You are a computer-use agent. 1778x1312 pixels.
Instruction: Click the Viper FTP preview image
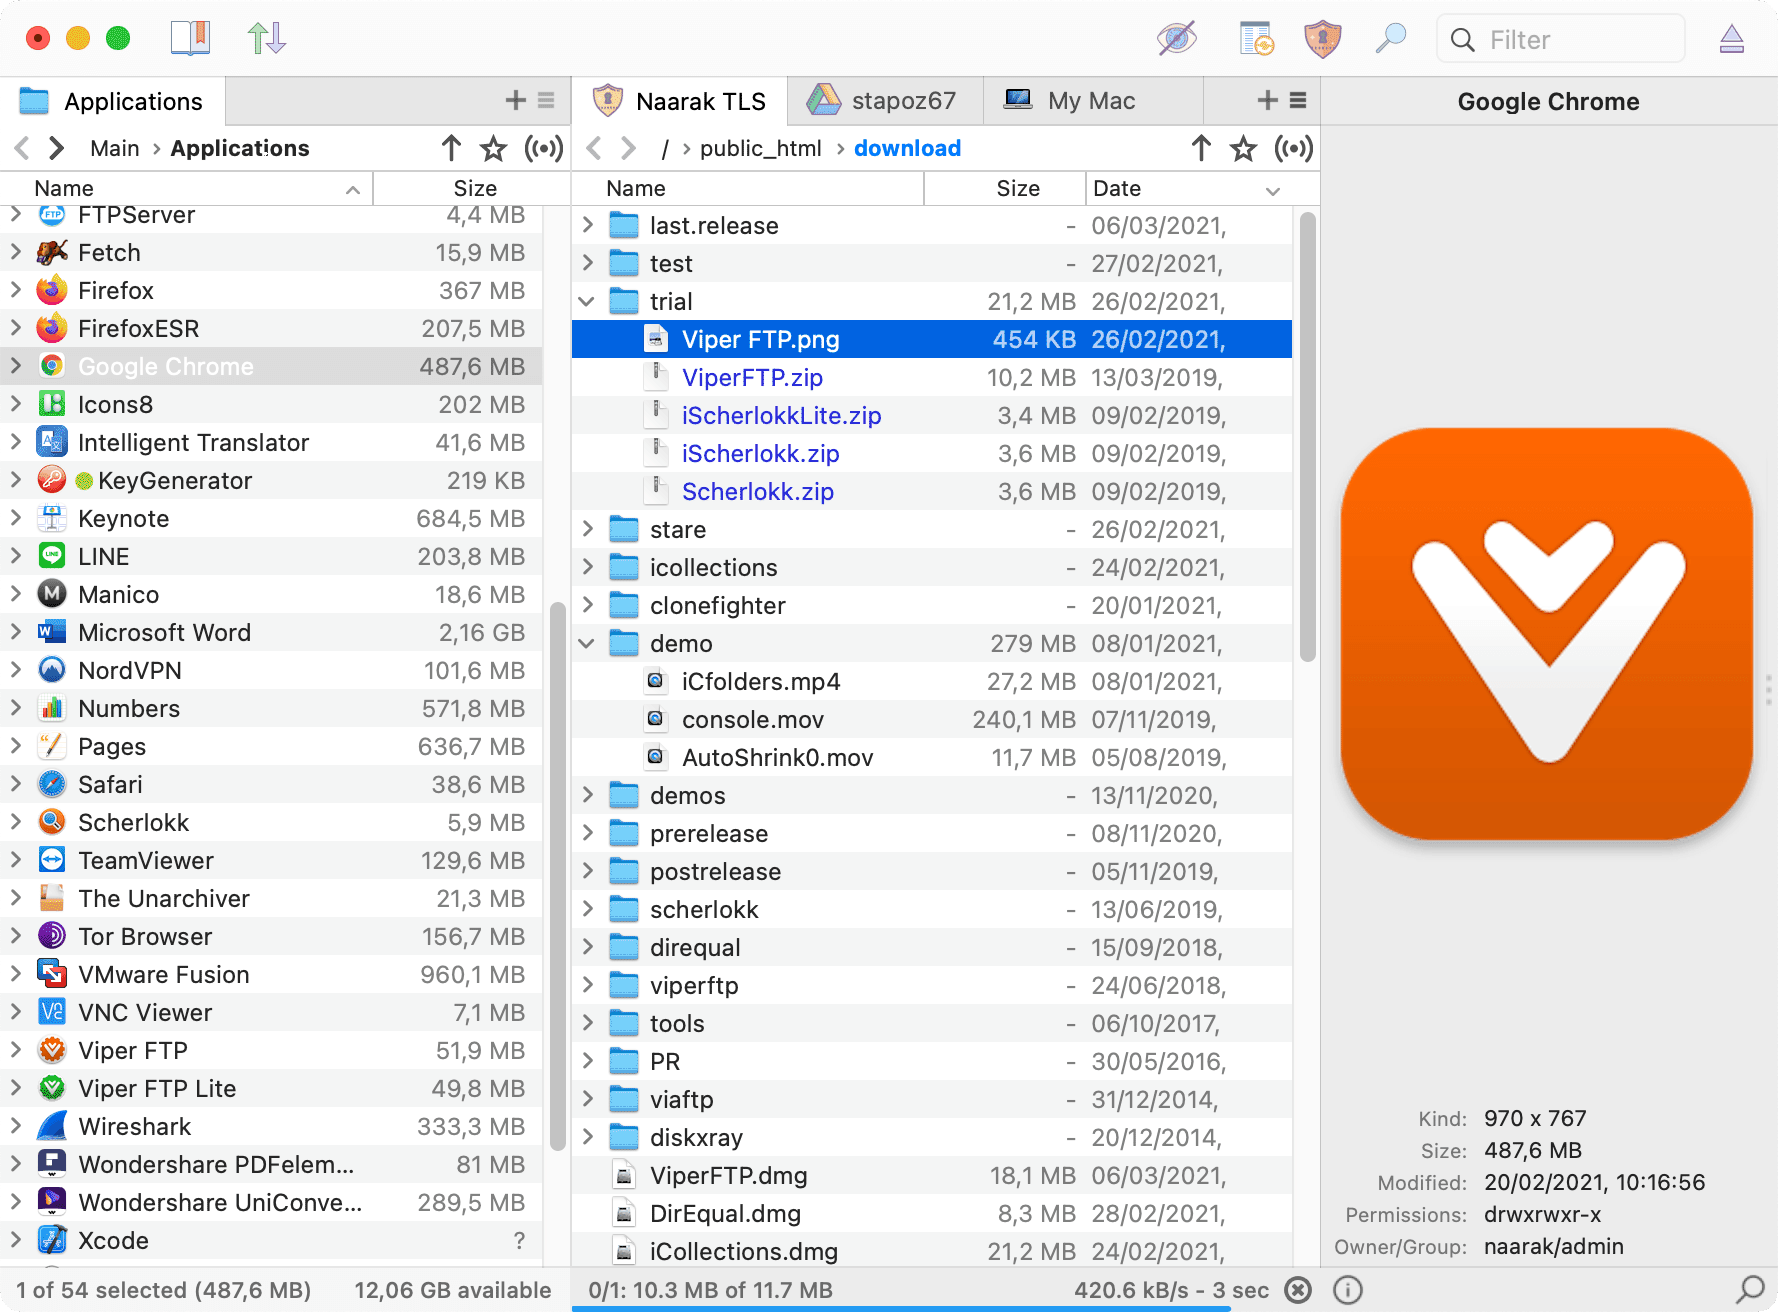click(x=1547, y=634)
